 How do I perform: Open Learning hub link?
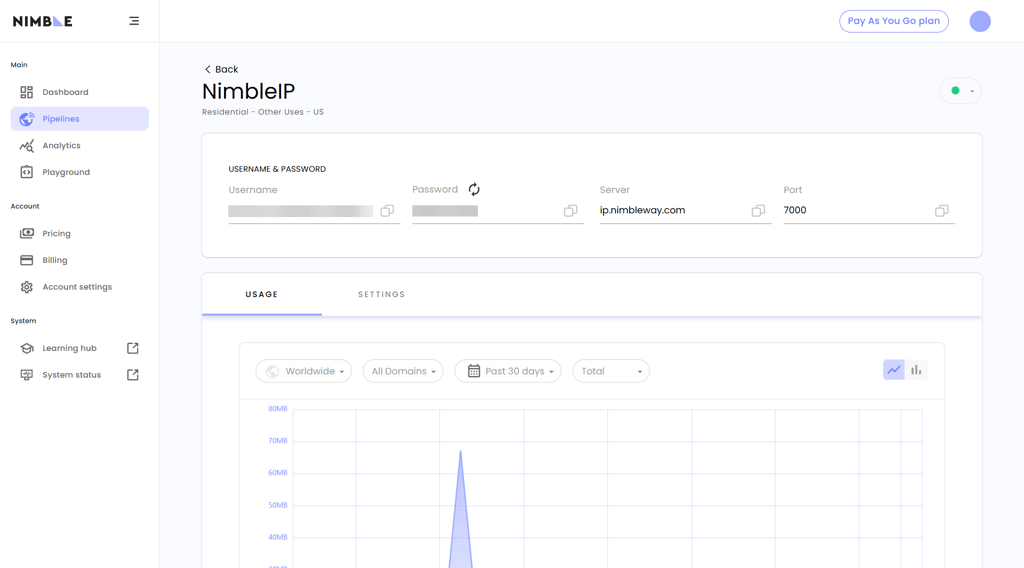point(80,348)
